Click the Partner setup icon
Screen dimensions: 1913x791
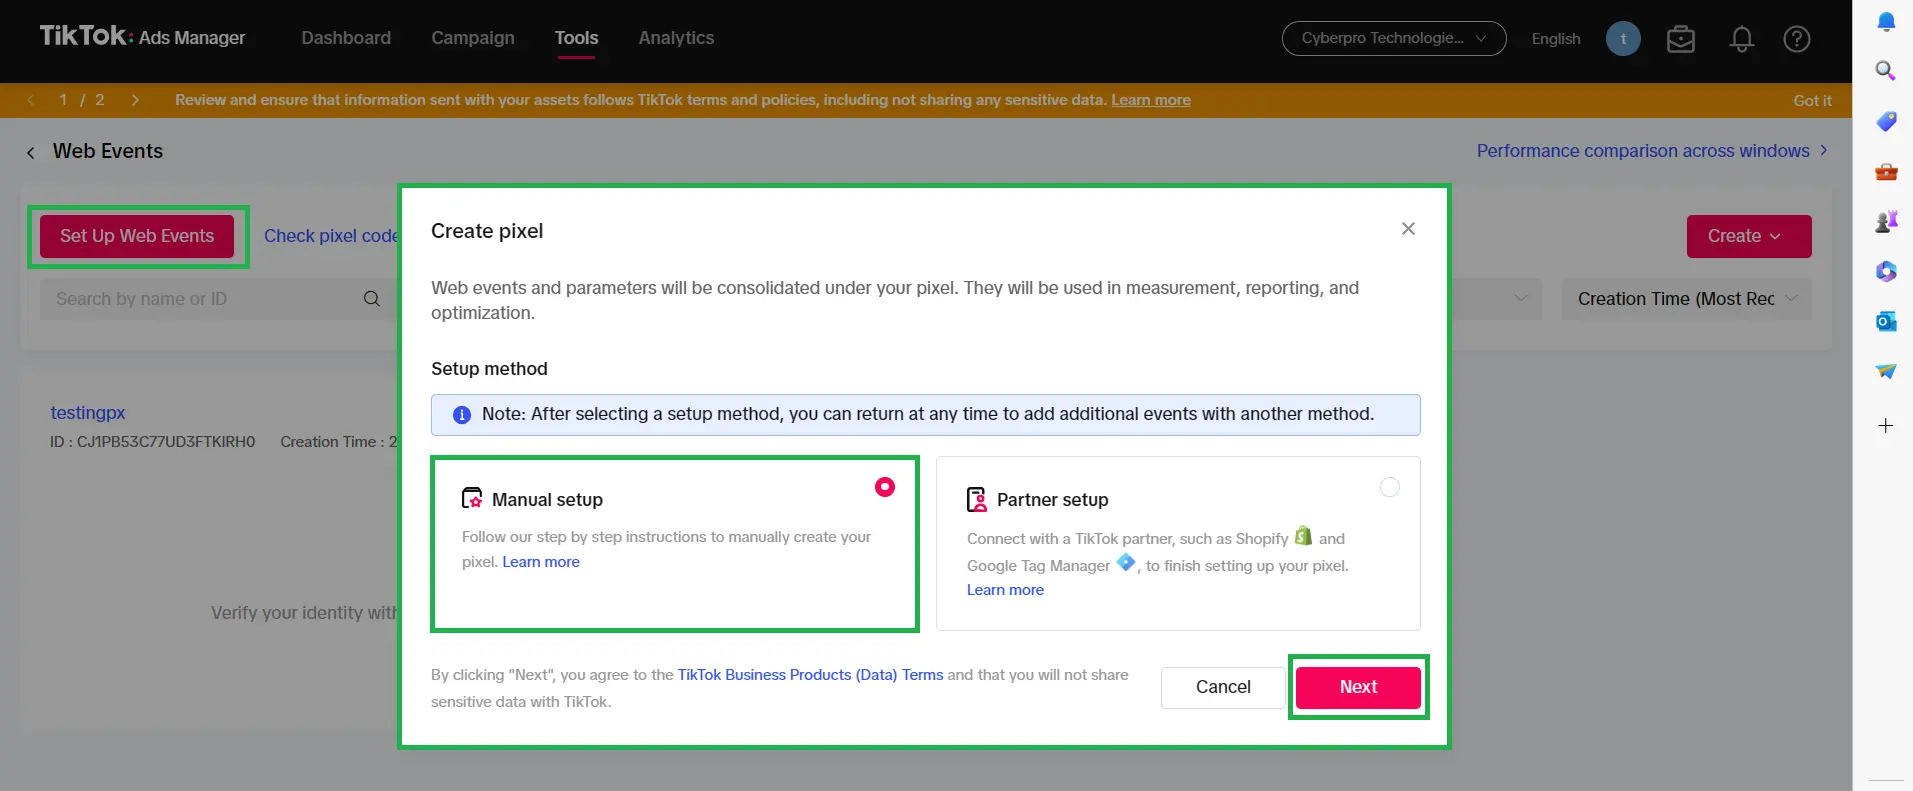click(x=977, y=499)
